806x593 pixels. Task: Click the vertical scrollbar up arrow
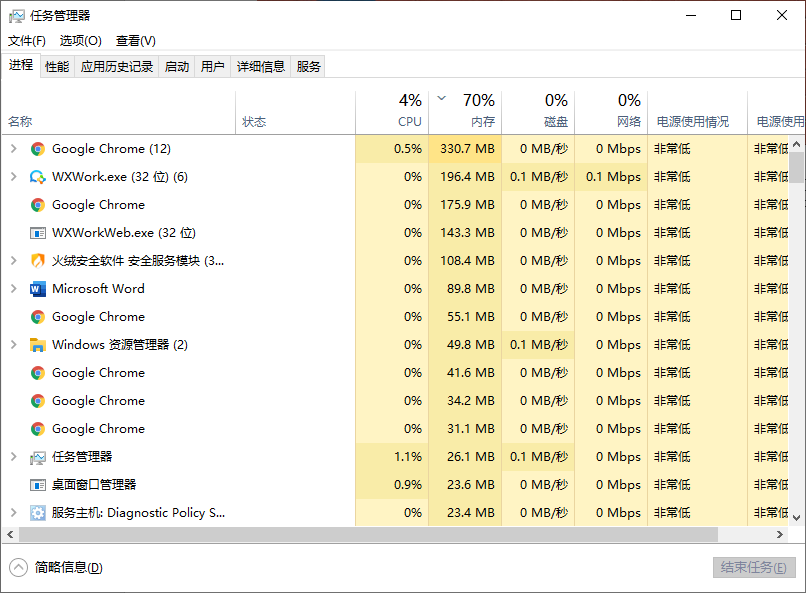(x=797, y=142)
